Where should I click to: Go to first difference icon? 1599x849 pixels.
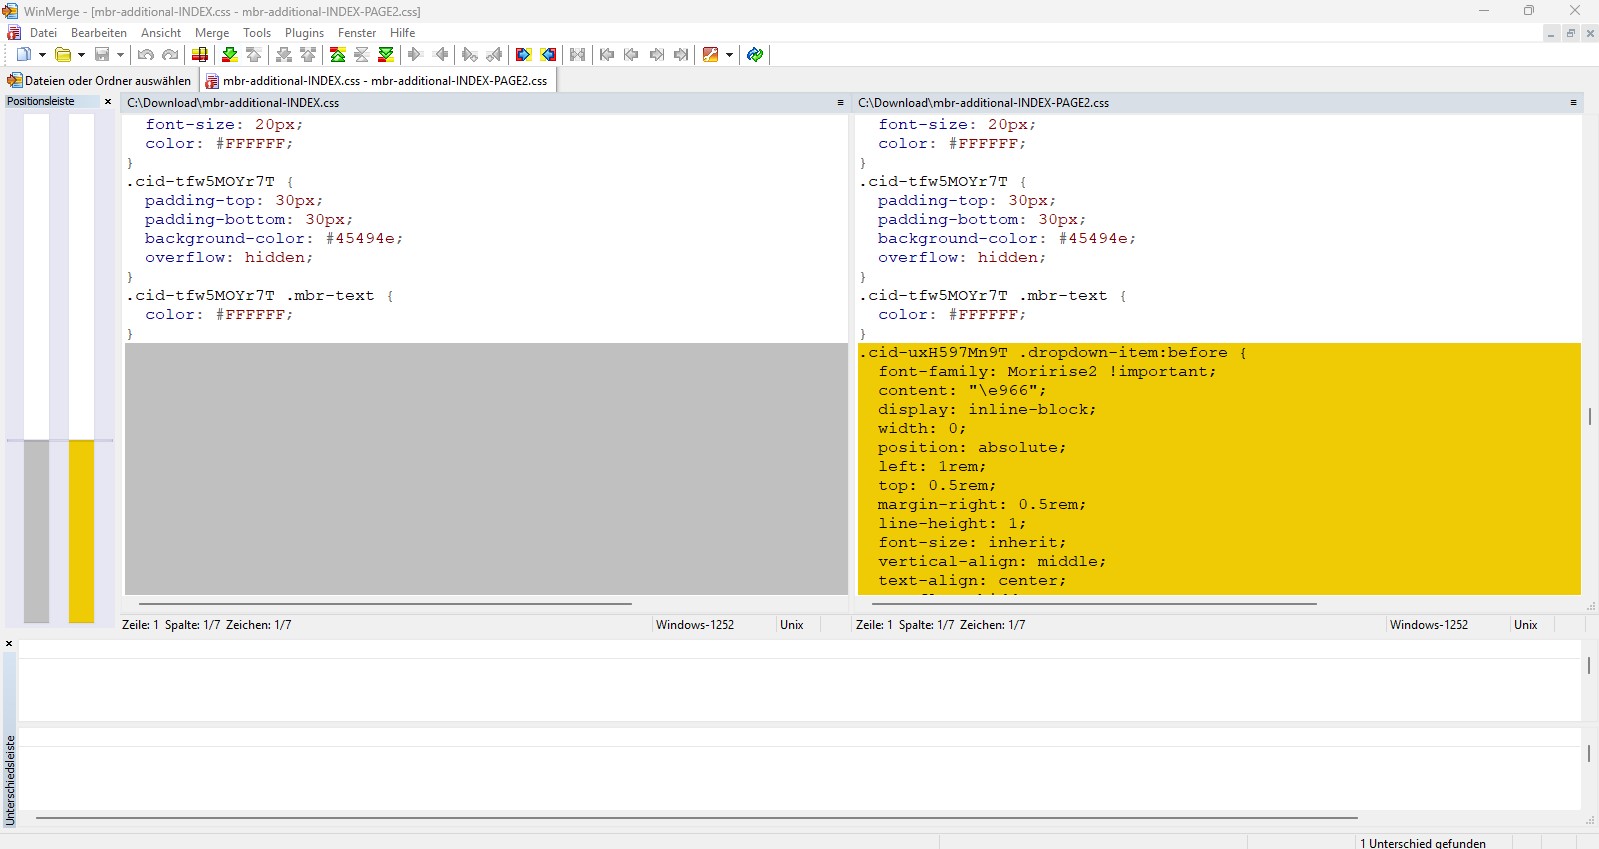(338, 55)
